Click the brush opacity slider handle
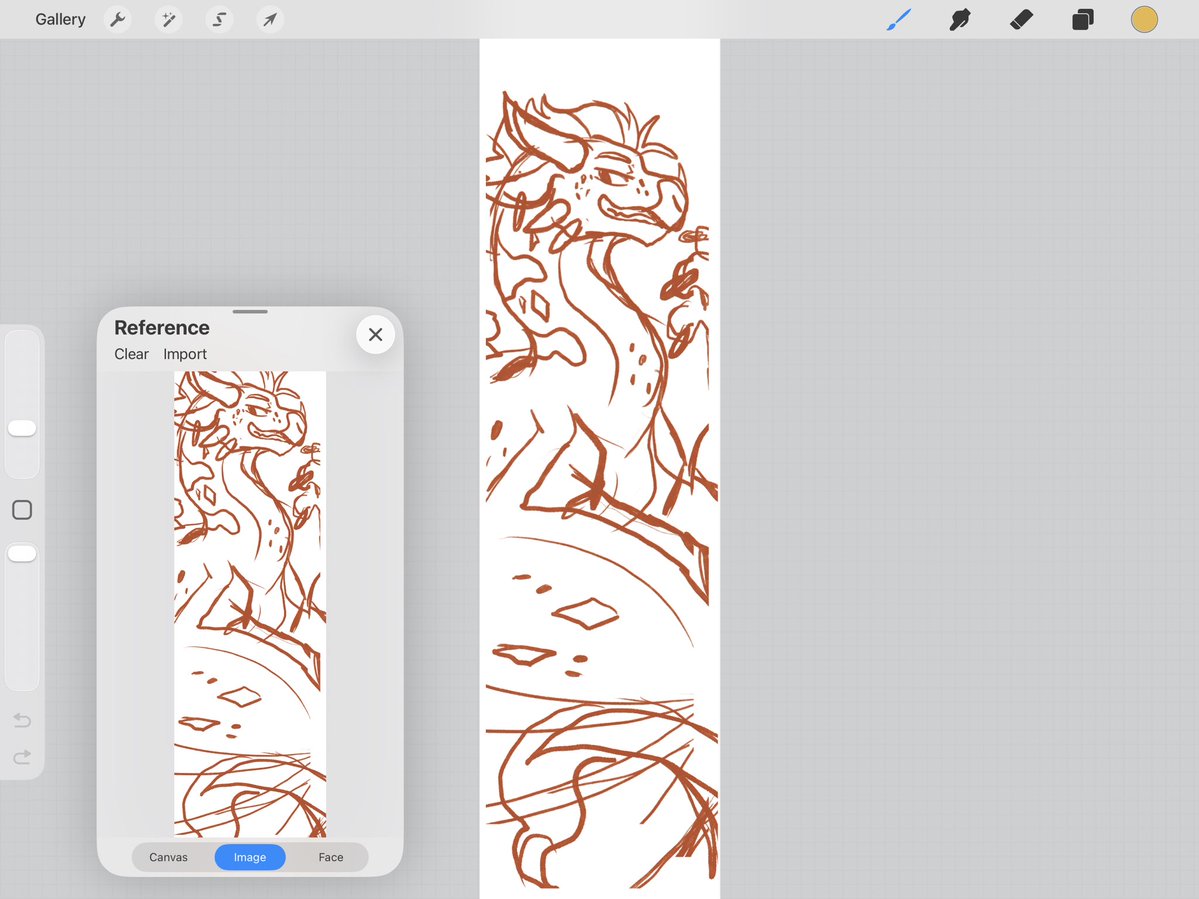Screen dimensions: 1199x899 click(22, 553)
